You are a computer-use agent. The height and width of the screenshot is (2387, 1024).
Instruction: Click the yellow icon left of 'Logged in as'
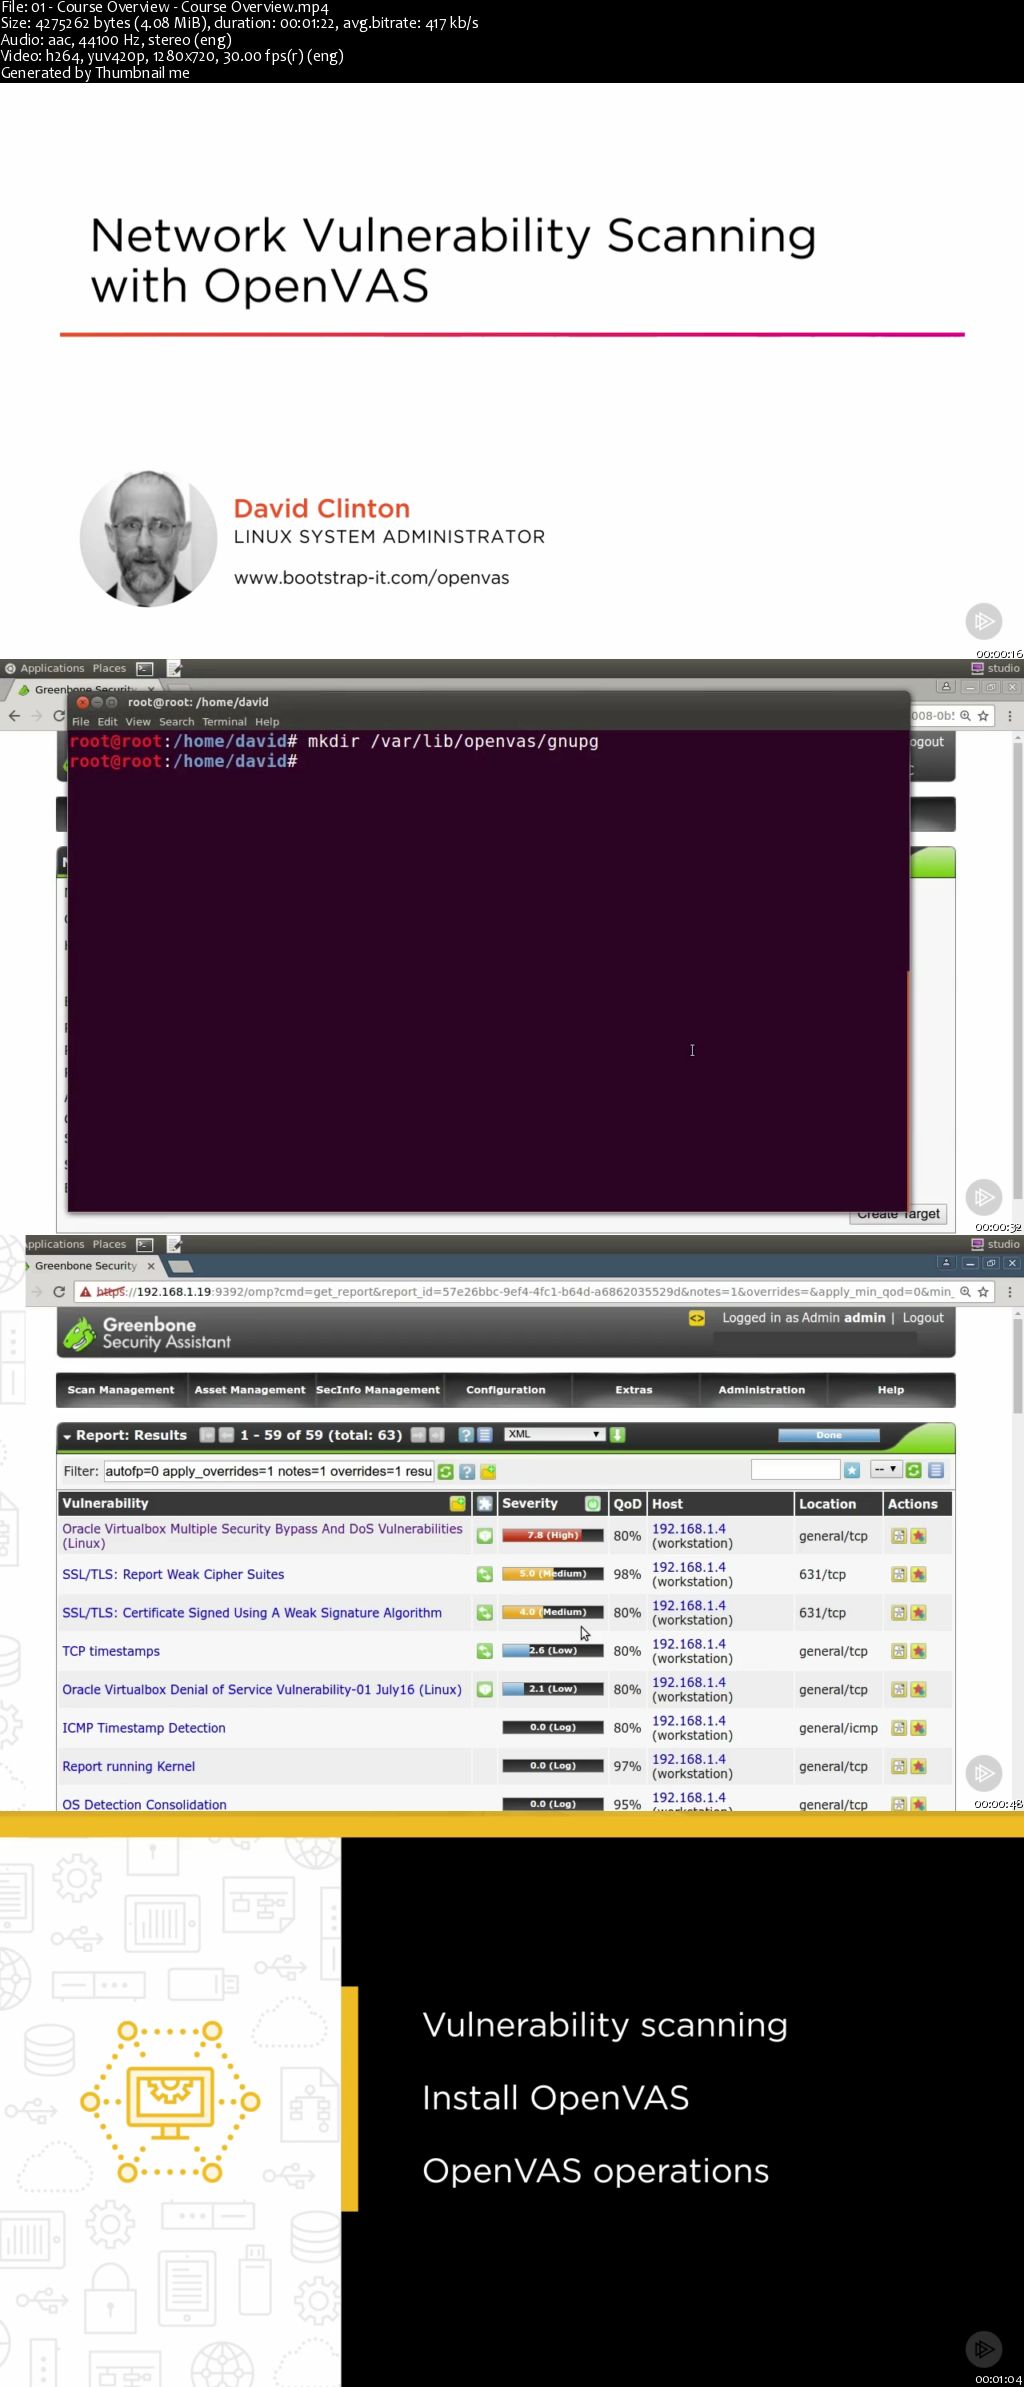pyautogui.click(x=697, y=1318)
